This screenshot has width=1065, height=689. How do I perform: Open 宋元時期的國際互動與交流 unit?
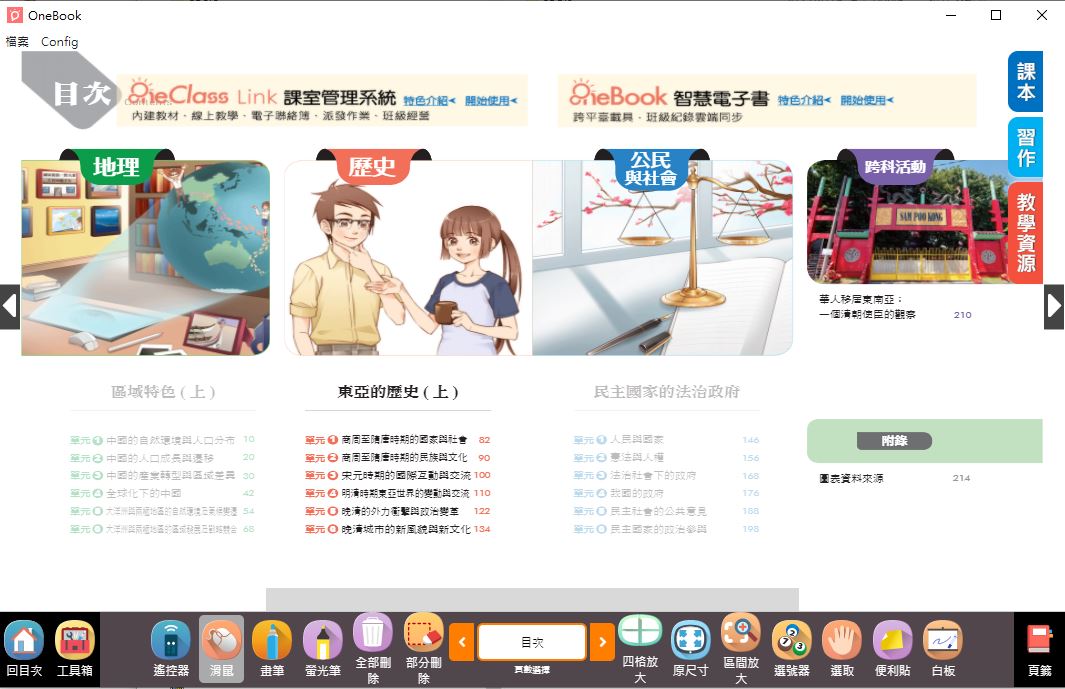398,475
